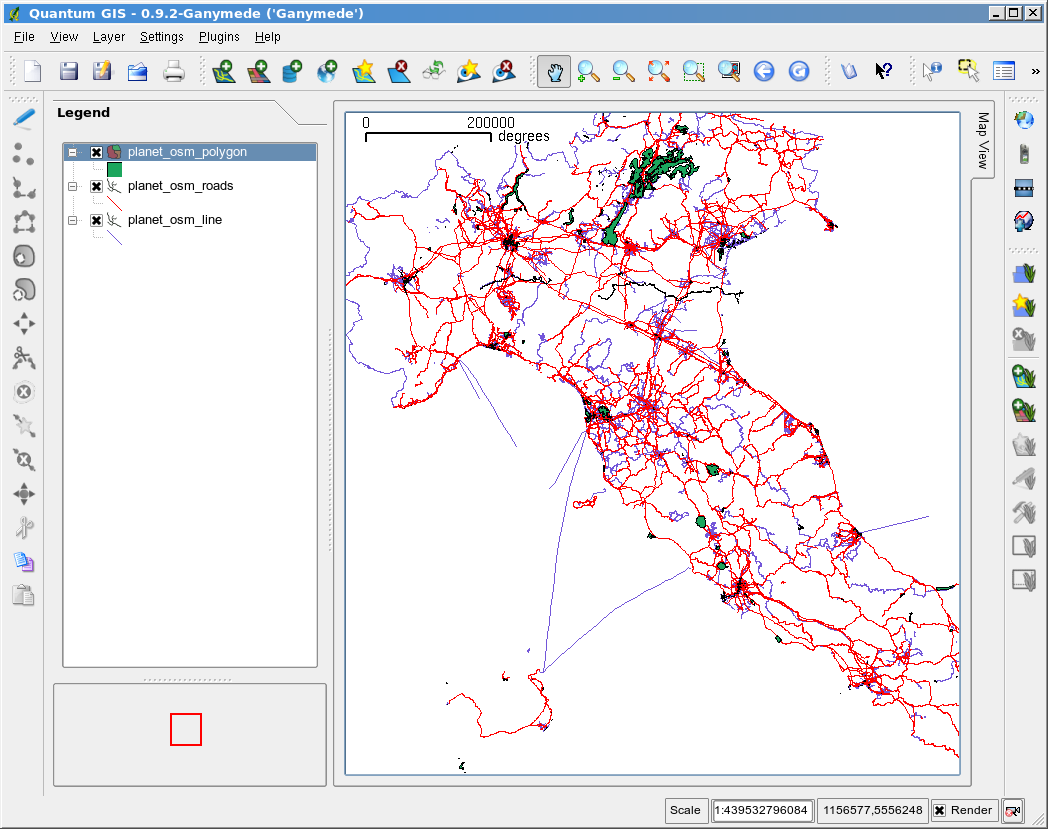The height and width of the screenshot is (829, 1048).
Task: Click the projection status icon
Action: 1013,810
